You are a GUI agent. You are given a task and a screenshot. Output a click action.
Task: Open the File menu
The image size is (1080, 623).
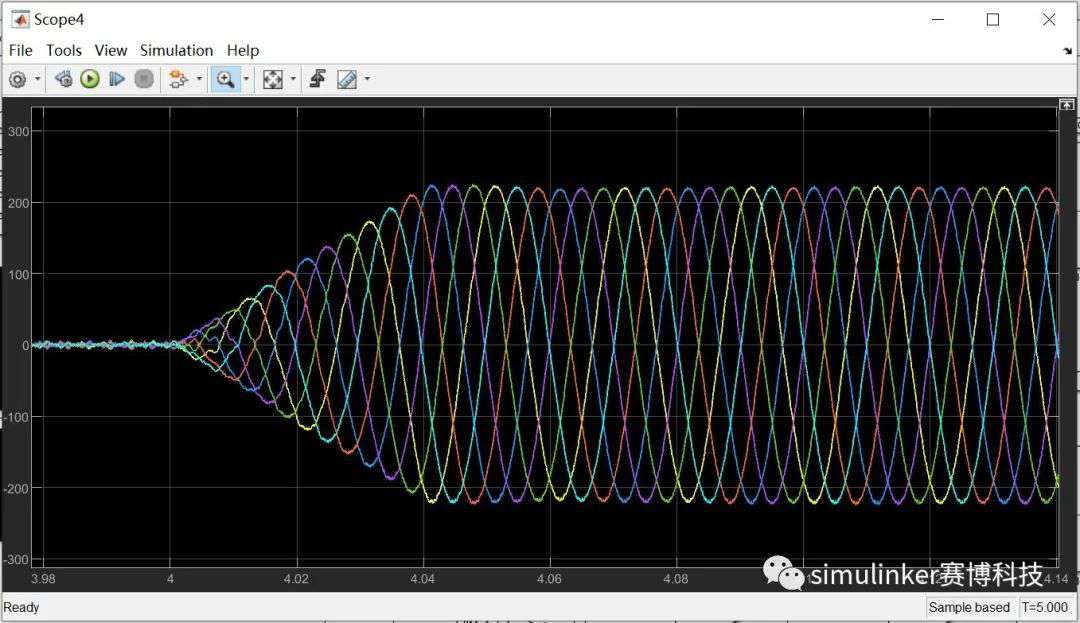(x=20, y=50)
